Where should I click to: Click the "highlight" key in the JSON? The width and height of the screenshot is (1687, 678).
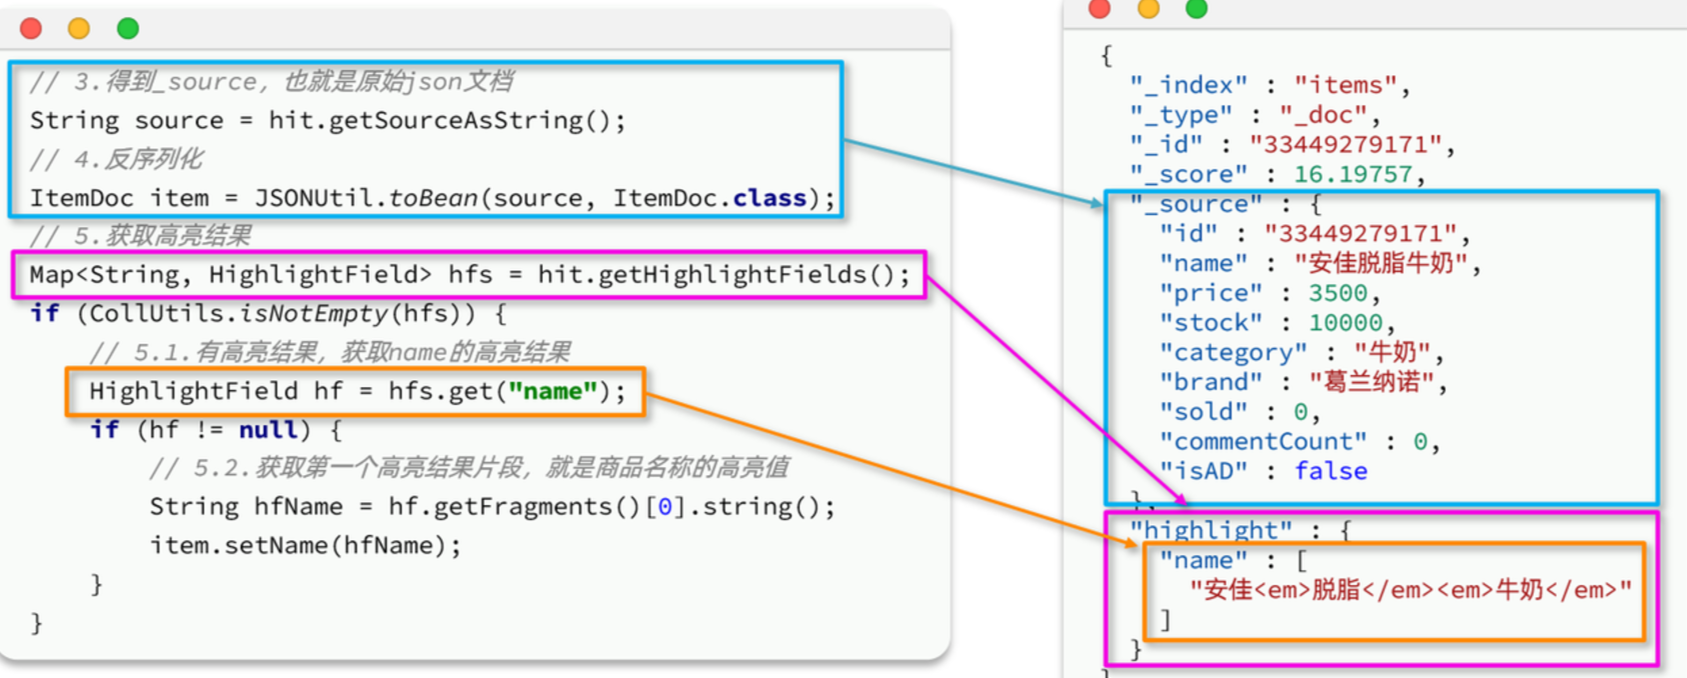pos(1210,530)
